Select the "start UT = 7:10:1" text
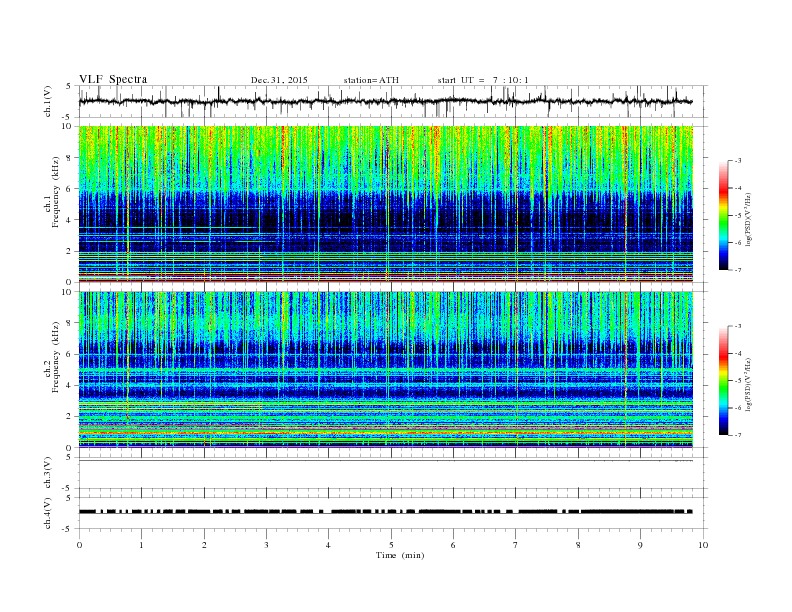The height and width of the screenshot is (612, 792). (x=483, y=80)
